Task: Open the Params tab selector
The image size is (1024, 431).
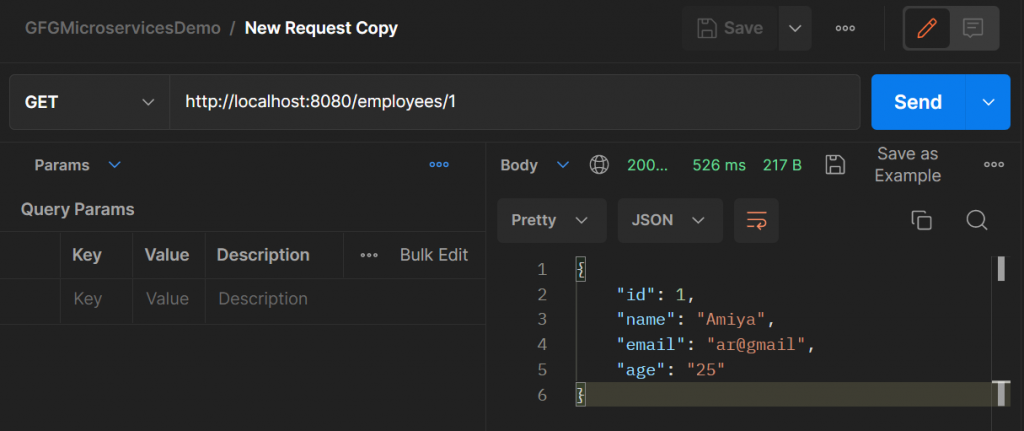Action: [77, 165]
